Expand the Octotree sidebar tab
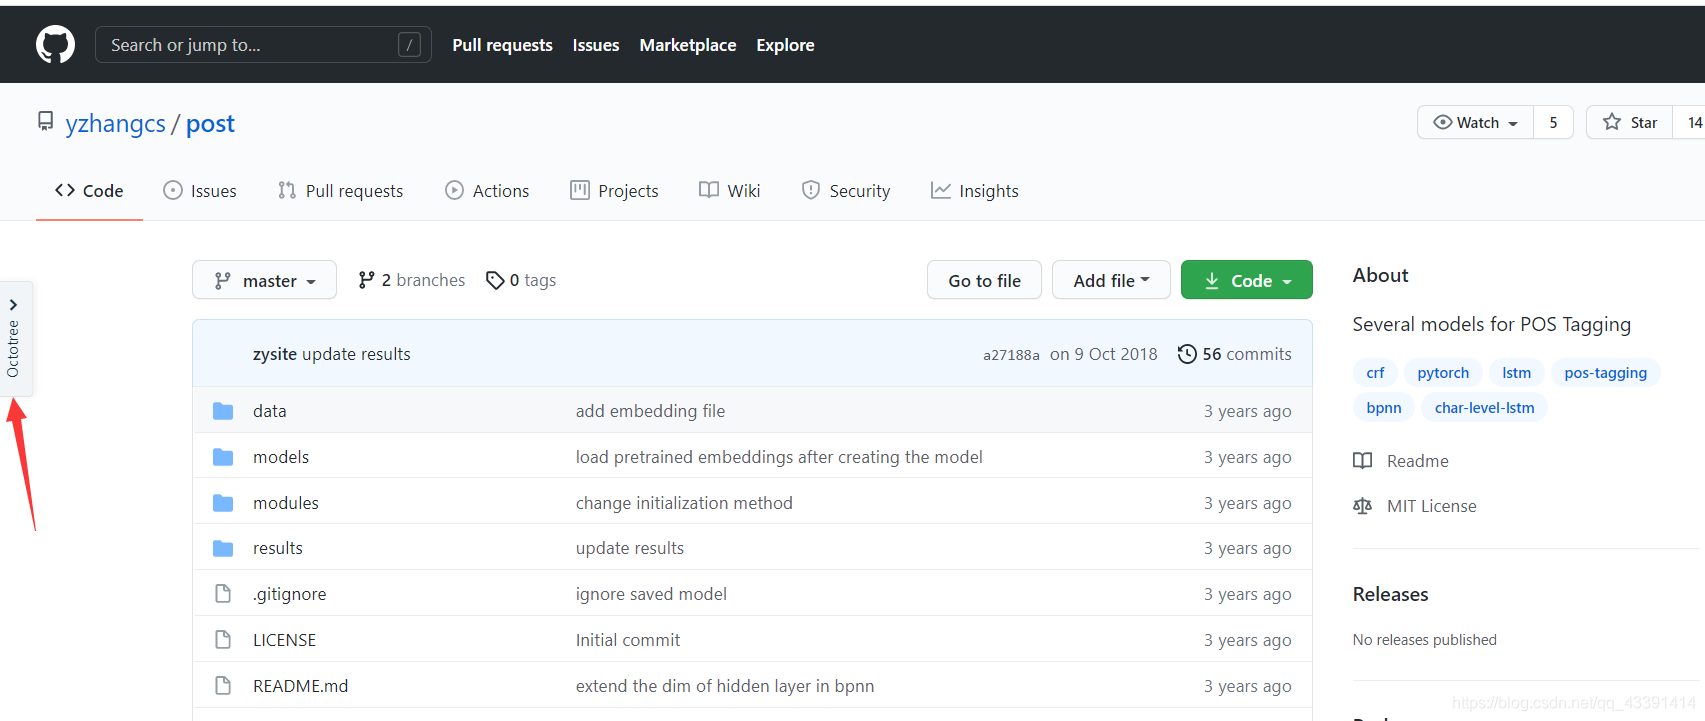This screenshot has width=1705, height=721. (14, 339)
